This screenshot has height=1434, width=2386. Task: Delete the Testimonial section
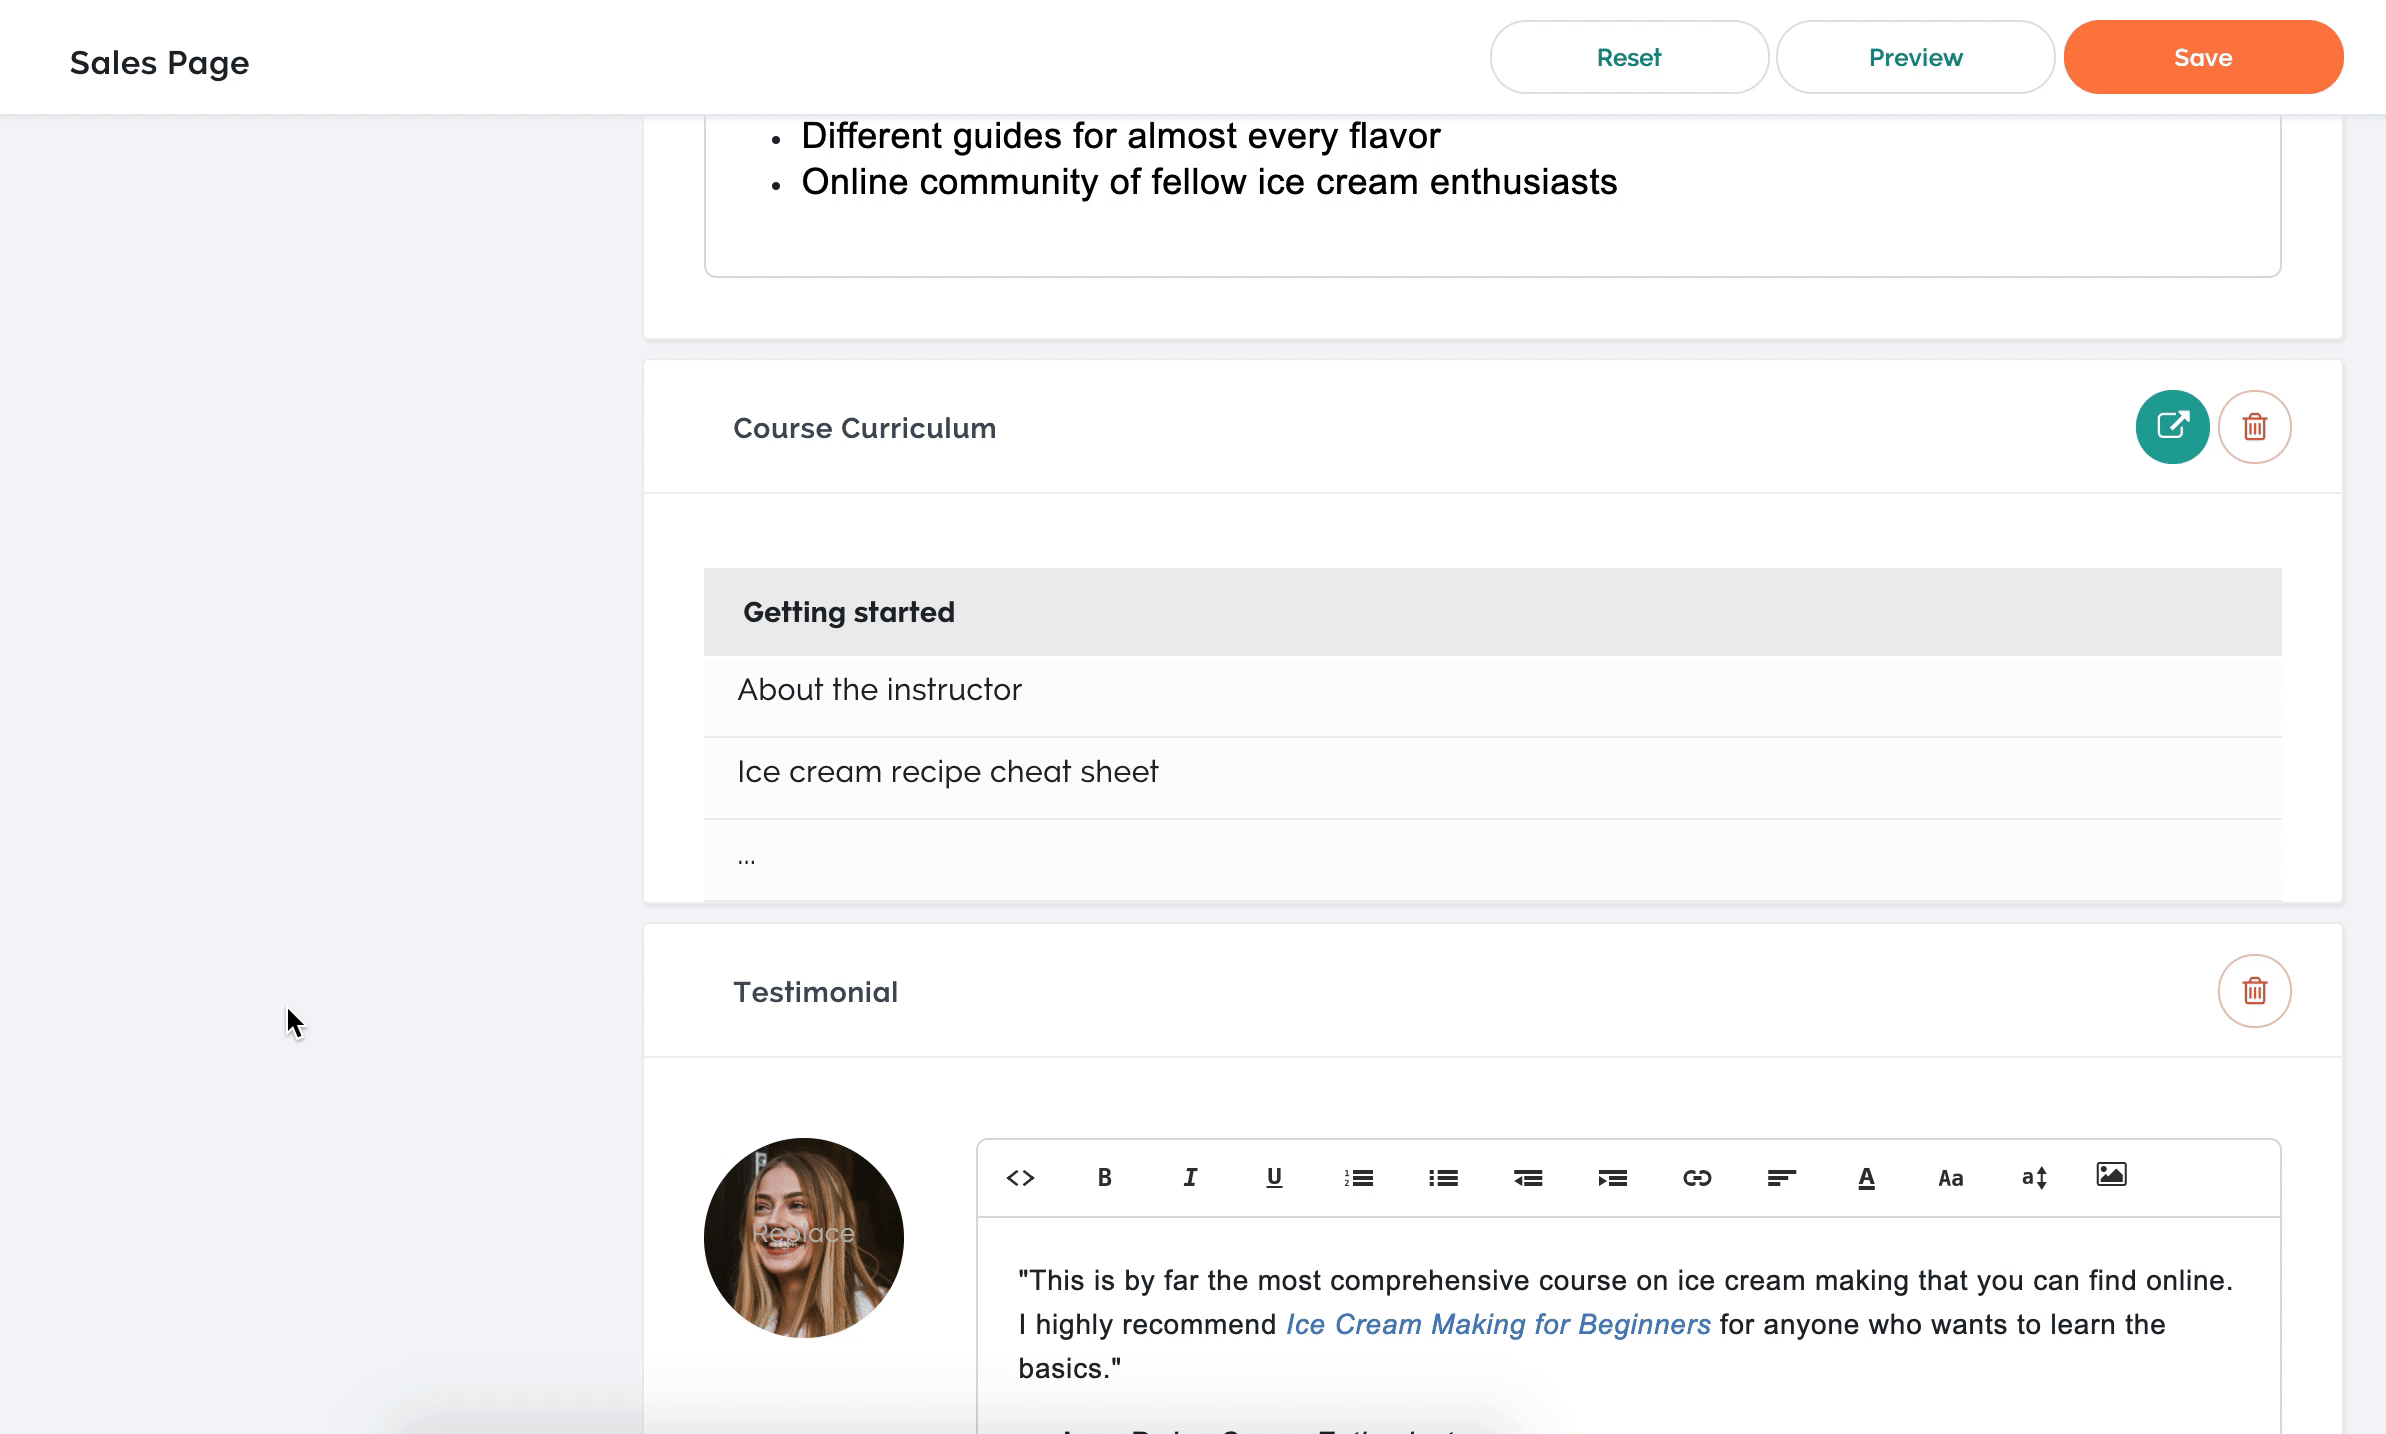[2255, 991]
